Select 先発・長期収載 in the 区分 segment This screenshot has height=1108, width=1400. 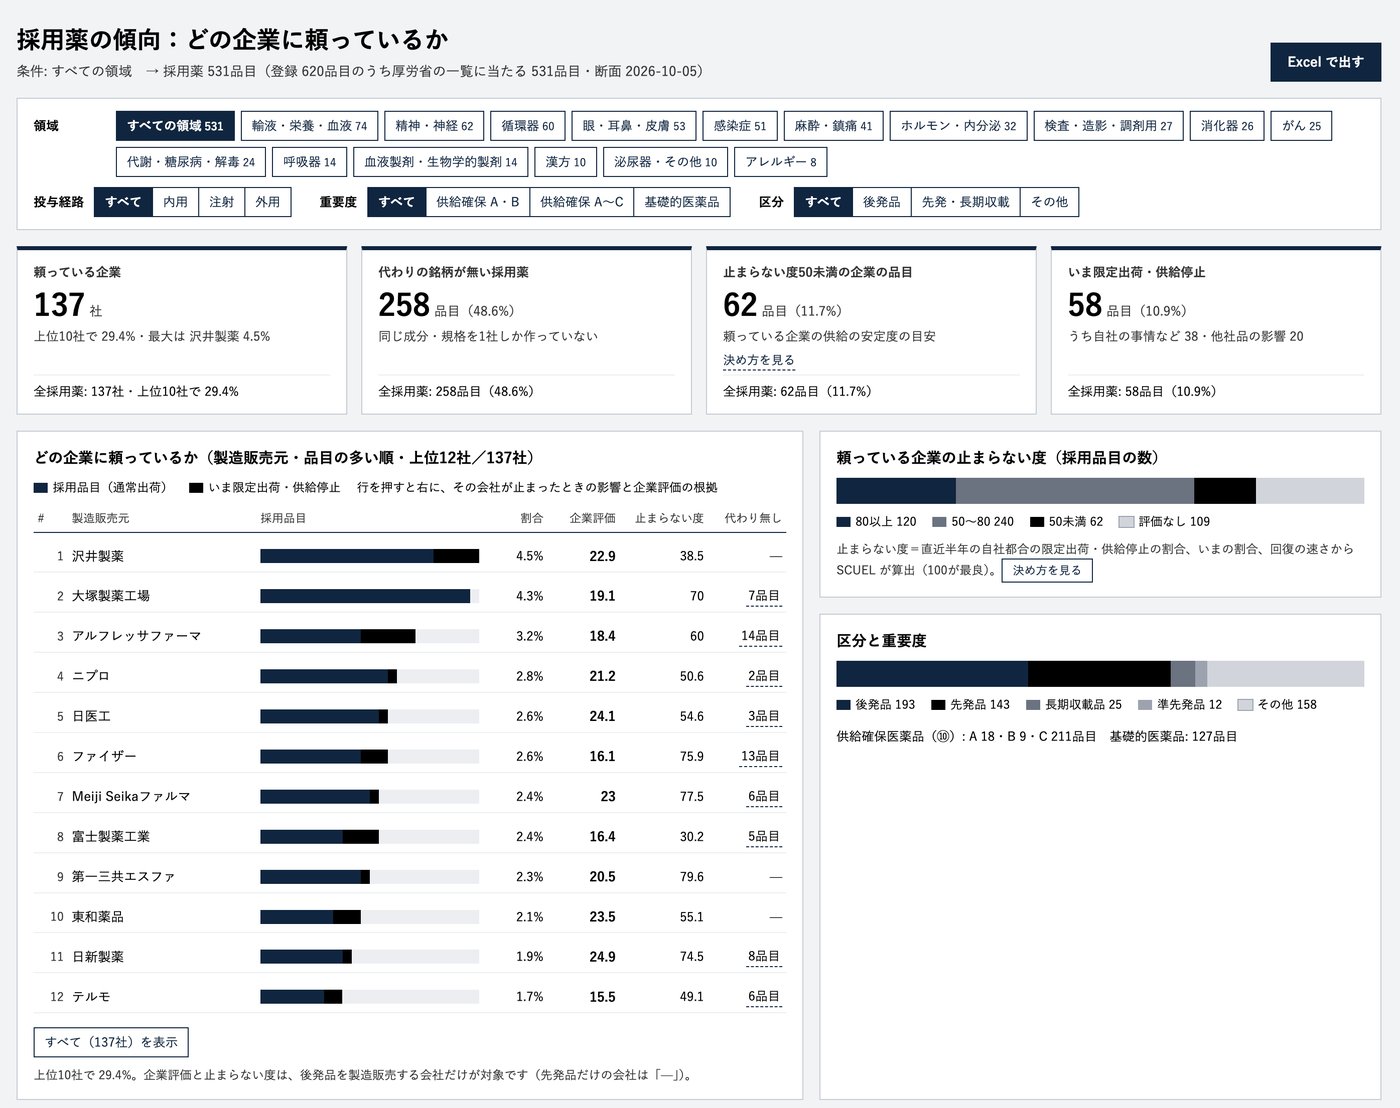(965, 202)
